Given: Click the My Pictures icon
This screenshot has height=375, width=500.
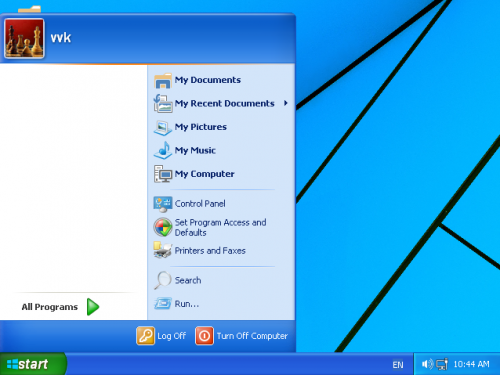Looking at the screenshot, I should click(x=163, y=128).
